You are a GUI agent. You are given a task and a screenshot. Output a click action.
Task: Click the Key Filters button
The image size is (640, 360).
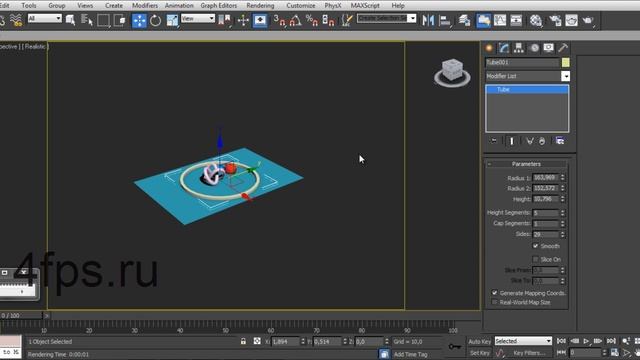tap(529, 353)
